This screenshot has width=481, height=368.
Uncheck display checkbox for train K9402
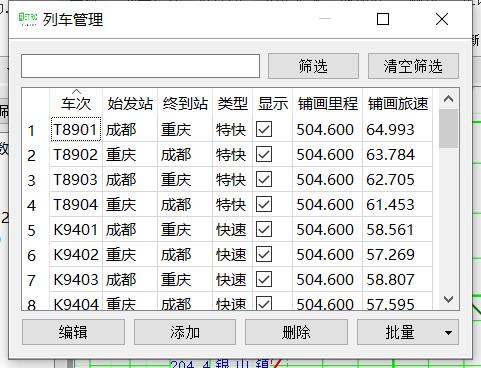click(264, 254)
